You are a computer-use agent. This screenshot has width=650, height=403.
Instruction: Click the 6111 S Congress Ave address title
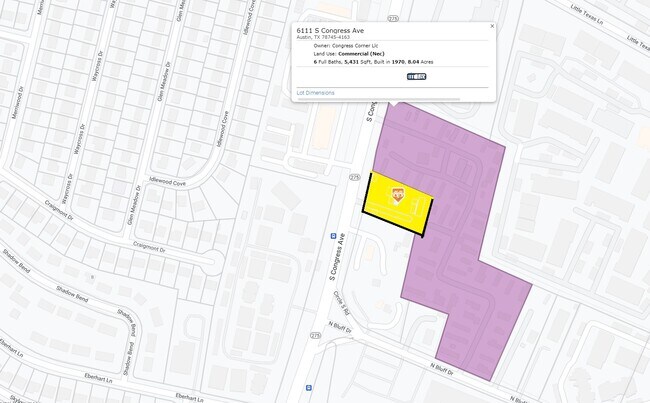pyautogui.click(x=330, y=31)
